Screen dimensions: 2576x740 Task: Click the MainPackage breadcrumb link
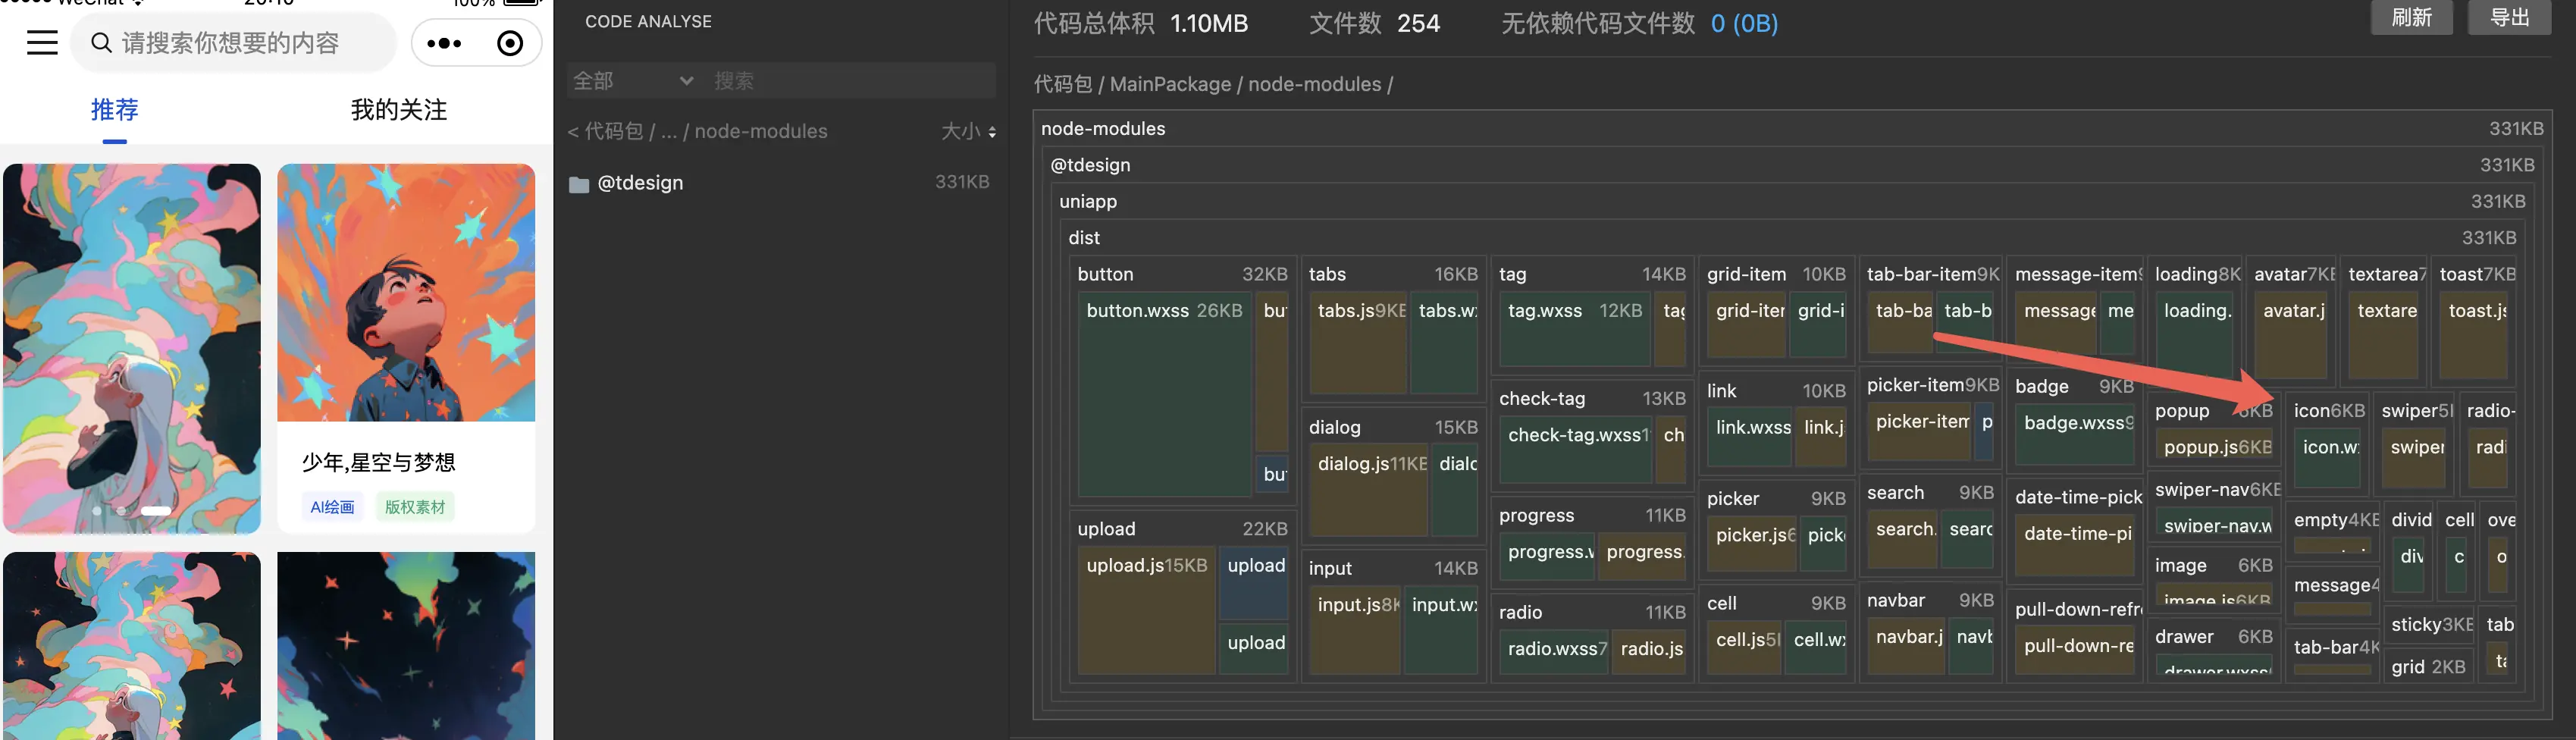[1170, 85]
